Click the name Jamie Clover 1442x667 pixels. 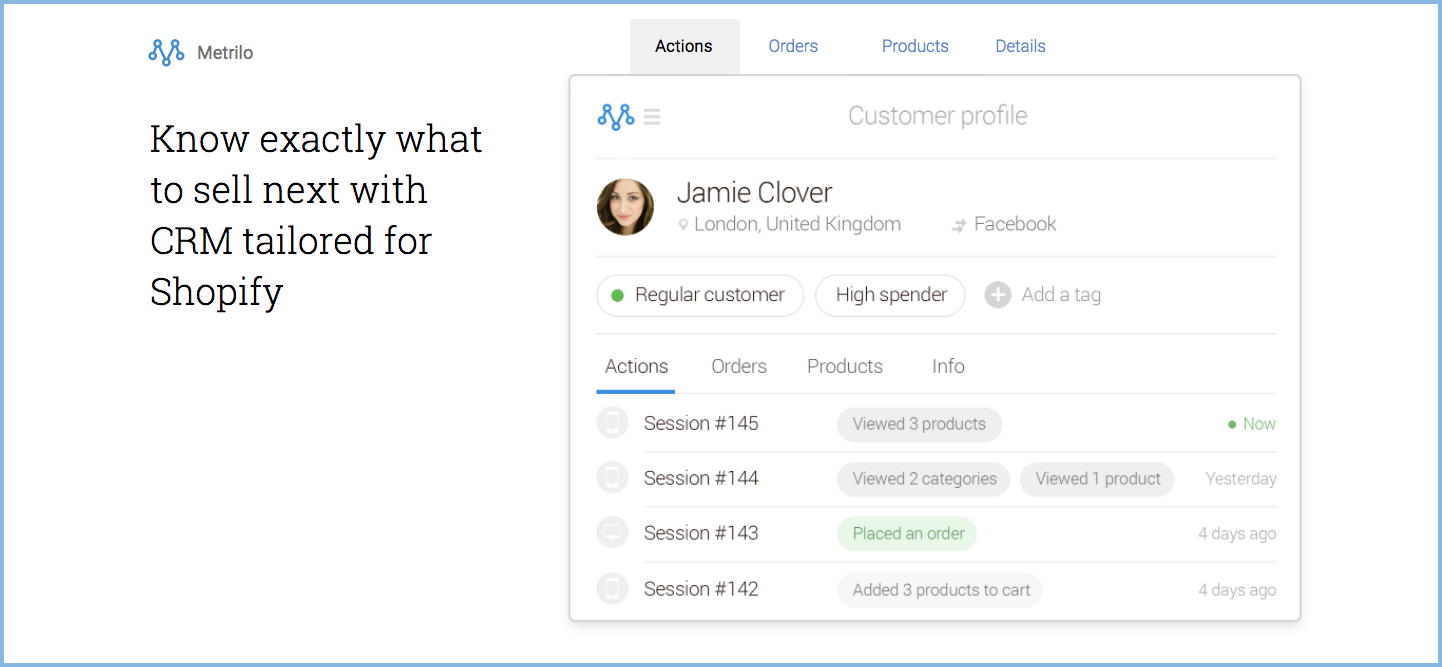coord(755,192)
